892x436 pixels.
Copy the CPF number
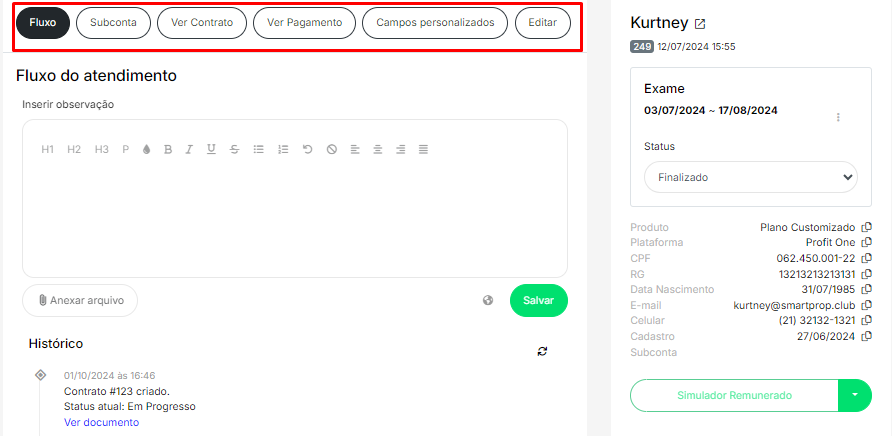click(867, 258)
